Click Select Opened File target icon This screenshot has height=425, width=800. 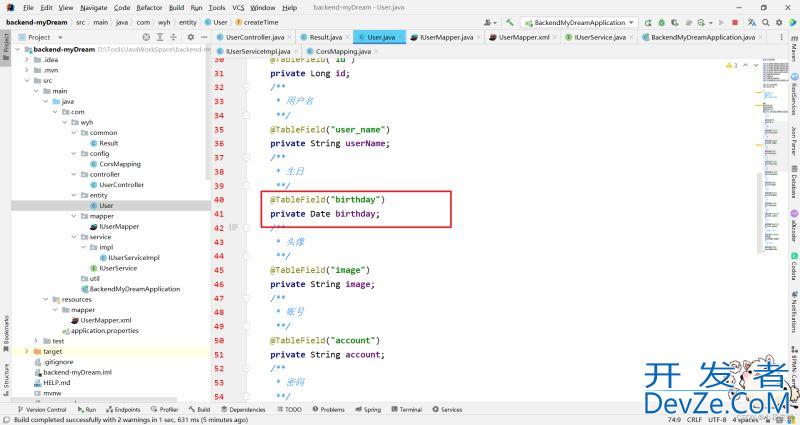pyautogui.click(x=146, y=37)
